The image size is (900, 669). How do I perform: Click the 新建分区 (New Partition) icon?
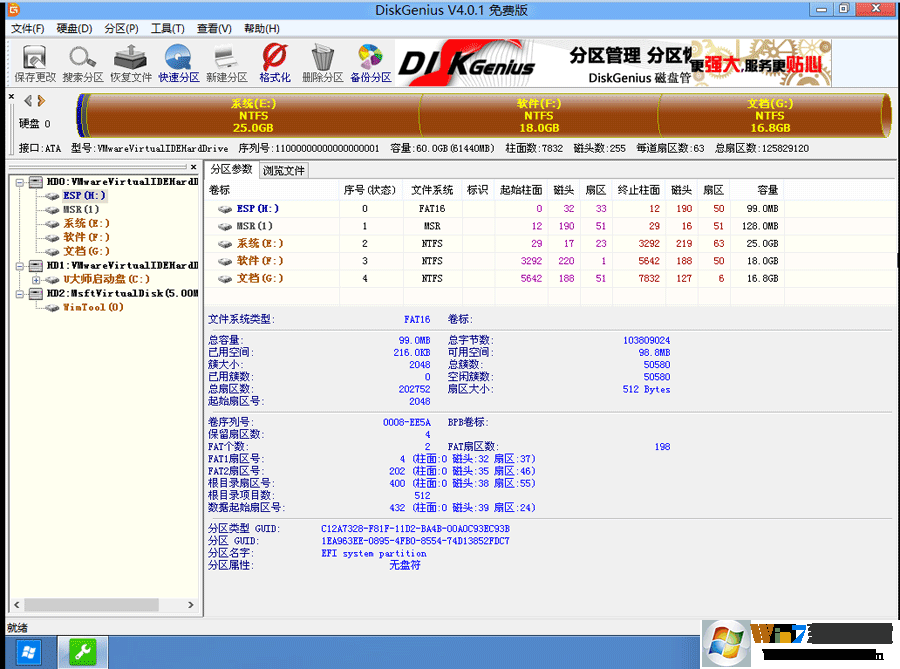click(226, 62)
